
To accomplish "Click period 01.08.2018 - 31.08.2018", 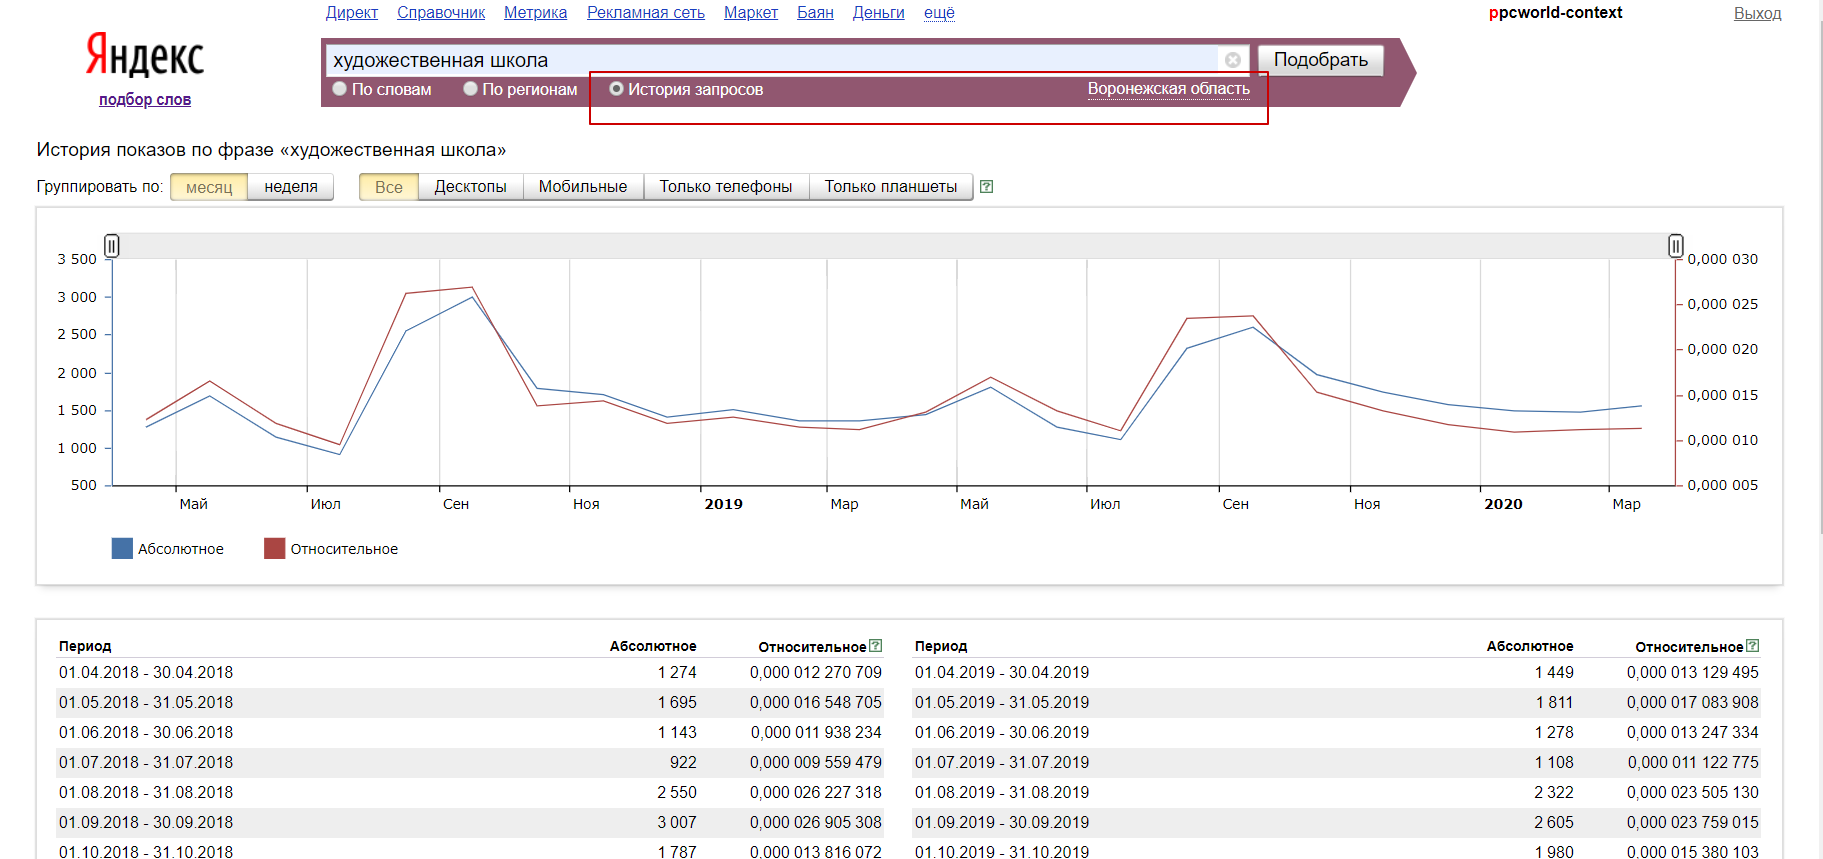I will tap(146, 793).
